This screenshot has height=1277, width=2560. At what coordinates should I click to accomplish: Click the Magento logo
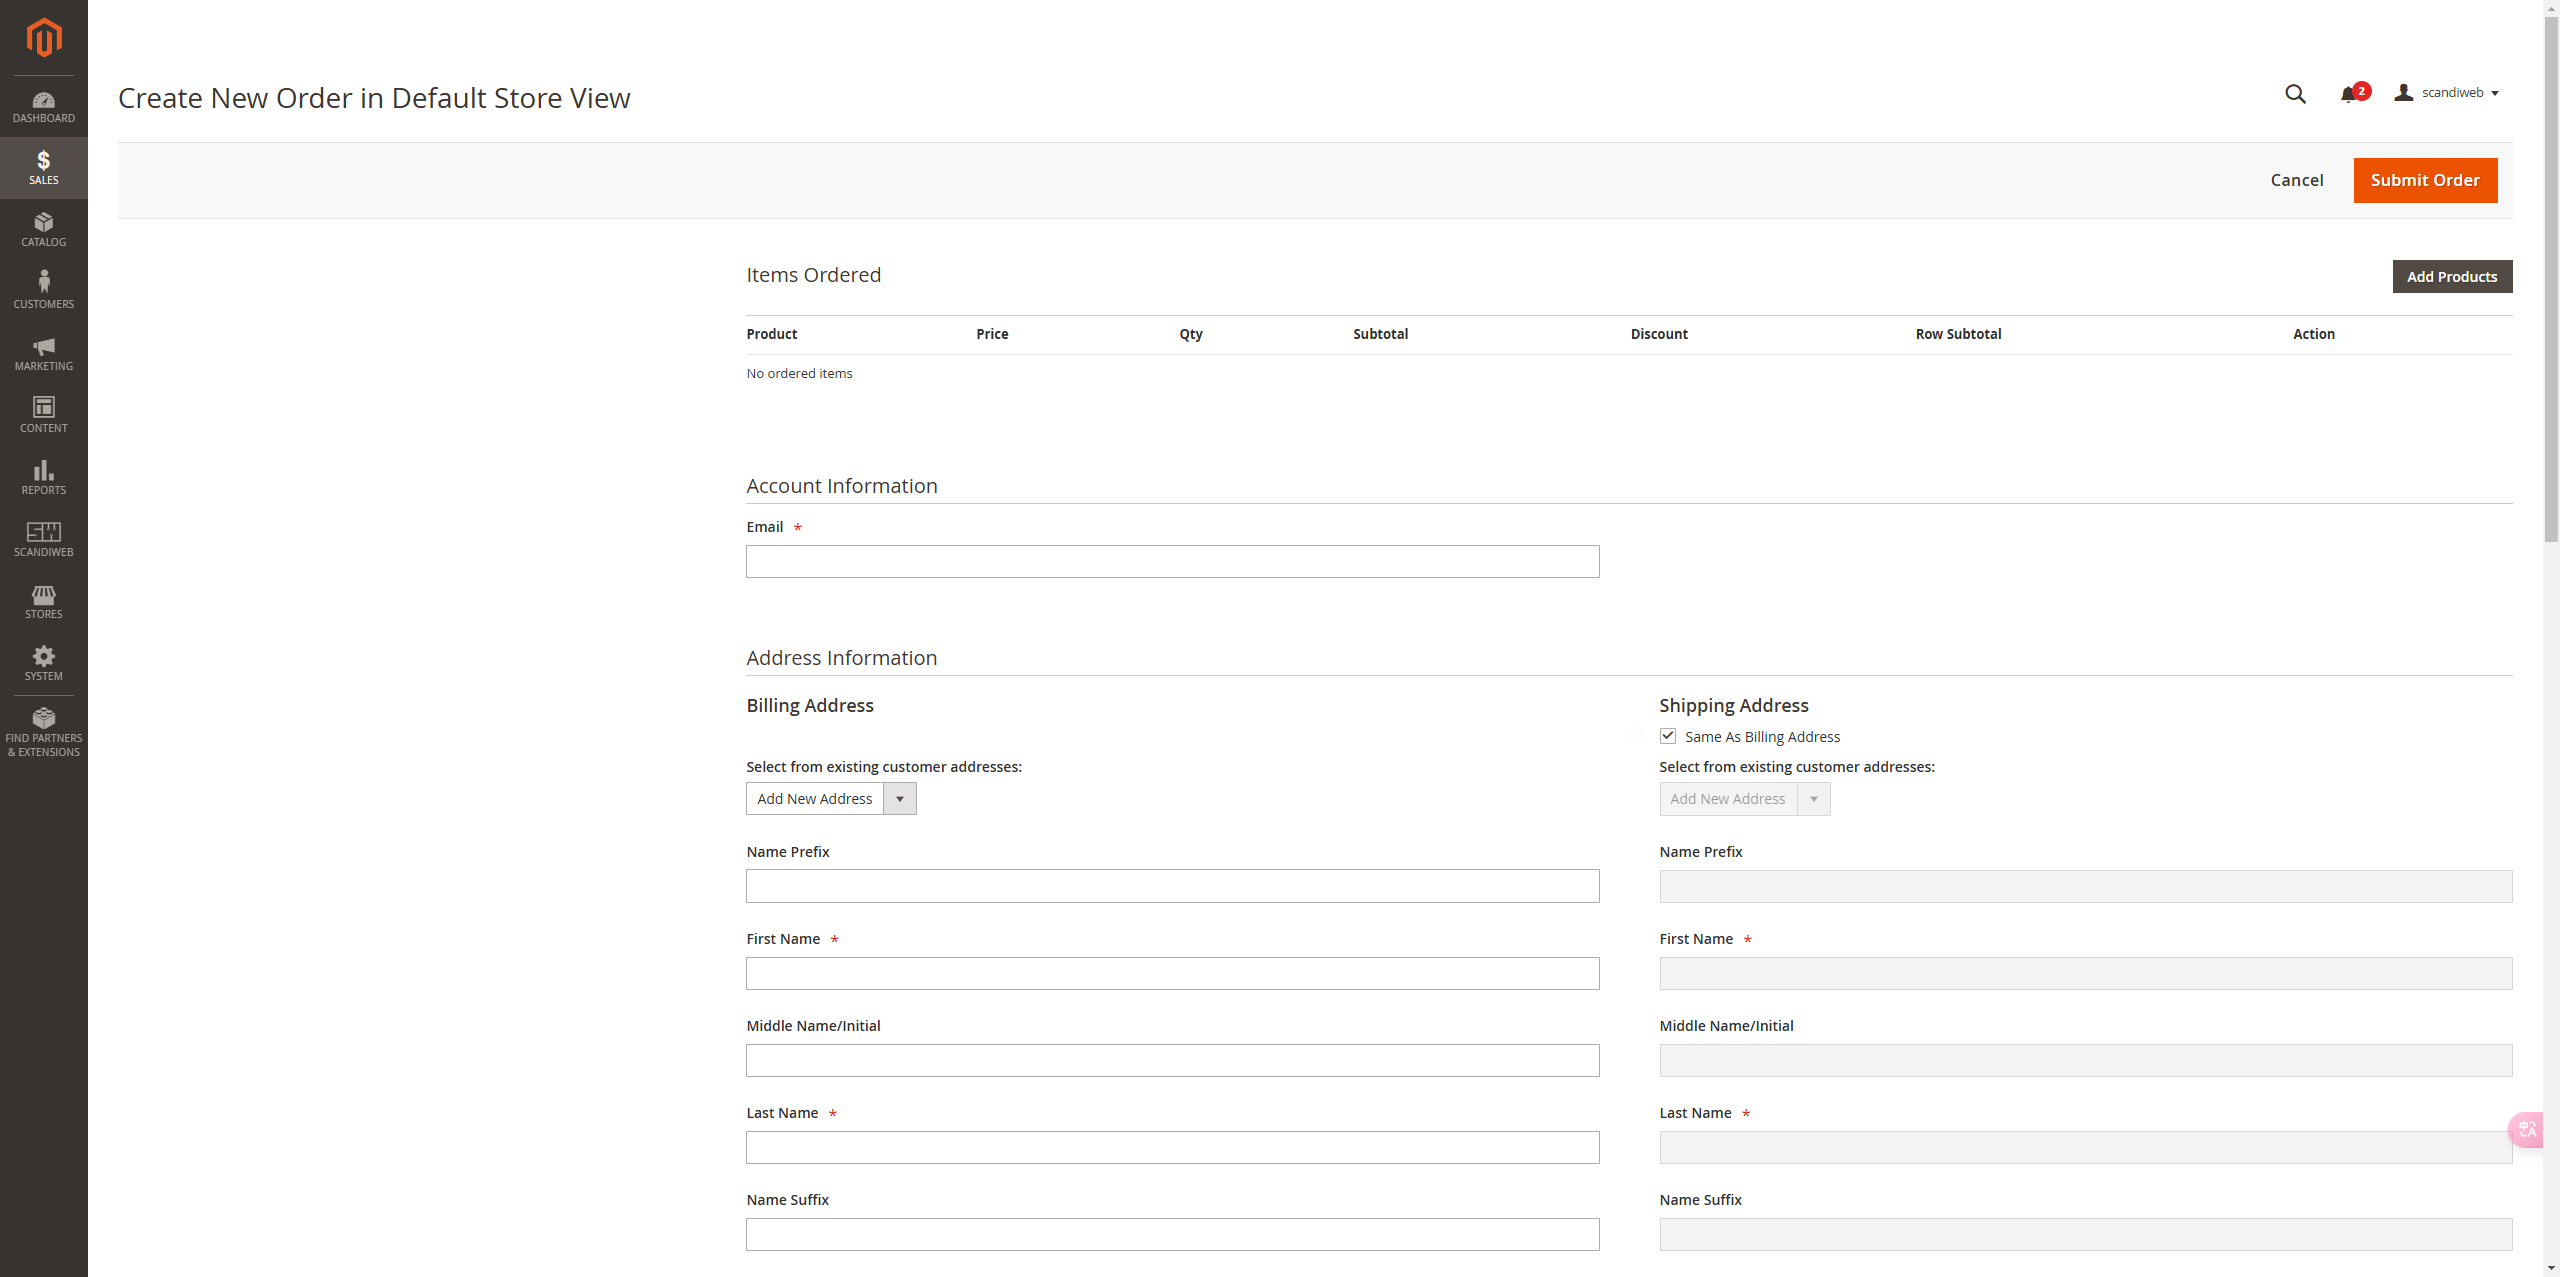[43, 38]
